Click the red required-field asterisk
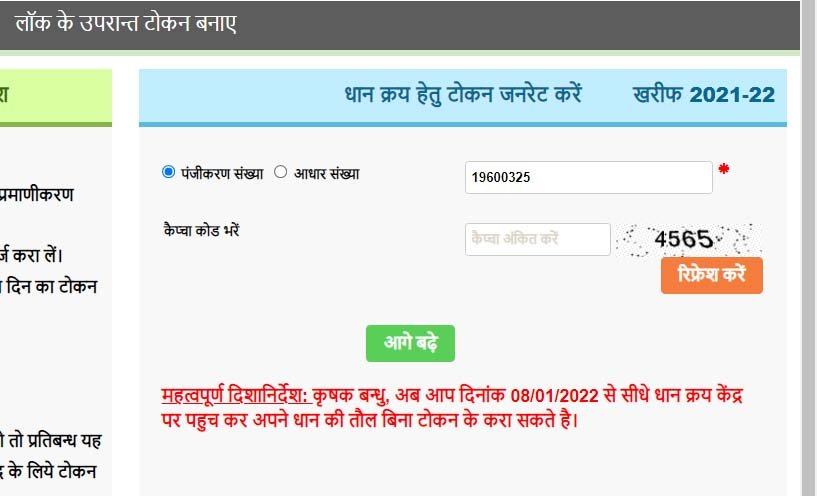The image size is (817, 496). pos(723,169)
